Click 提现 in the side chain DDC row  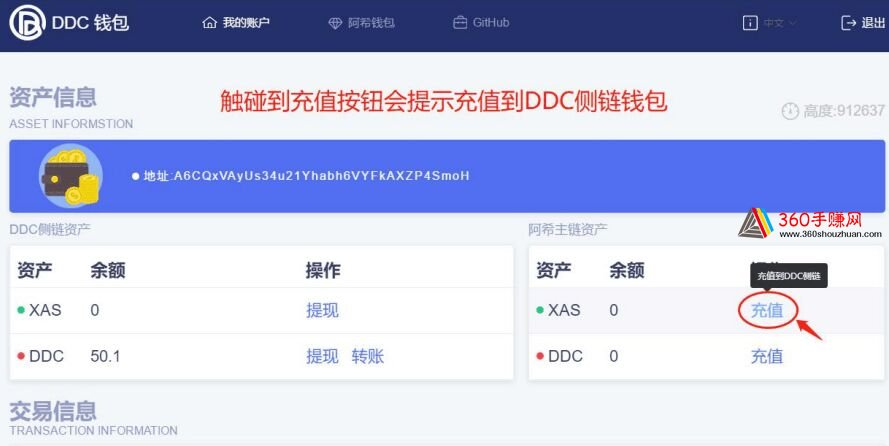point(322,356)
